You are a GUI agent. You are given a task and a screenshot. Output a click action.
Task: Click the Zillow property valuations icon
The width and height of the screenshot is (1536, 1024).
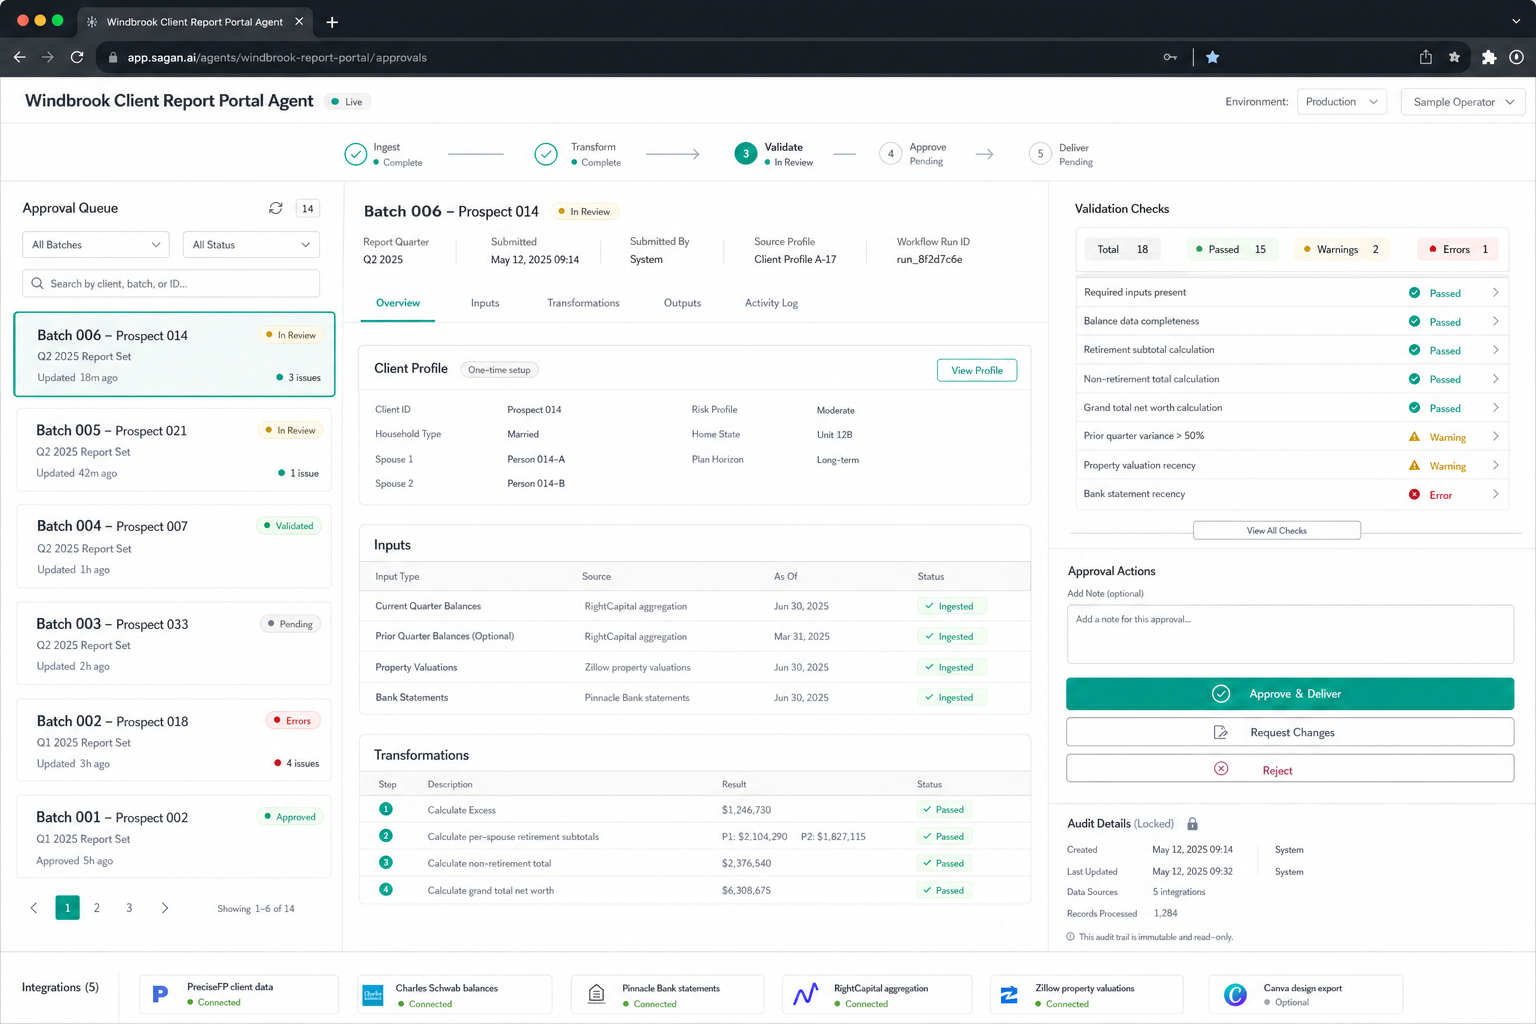point(1009,994)
